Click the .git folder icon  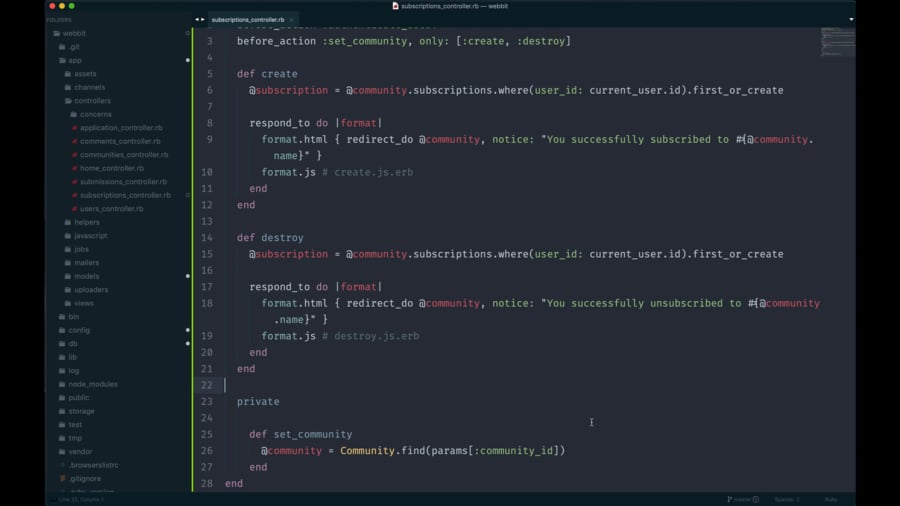(x=62, y=47)
